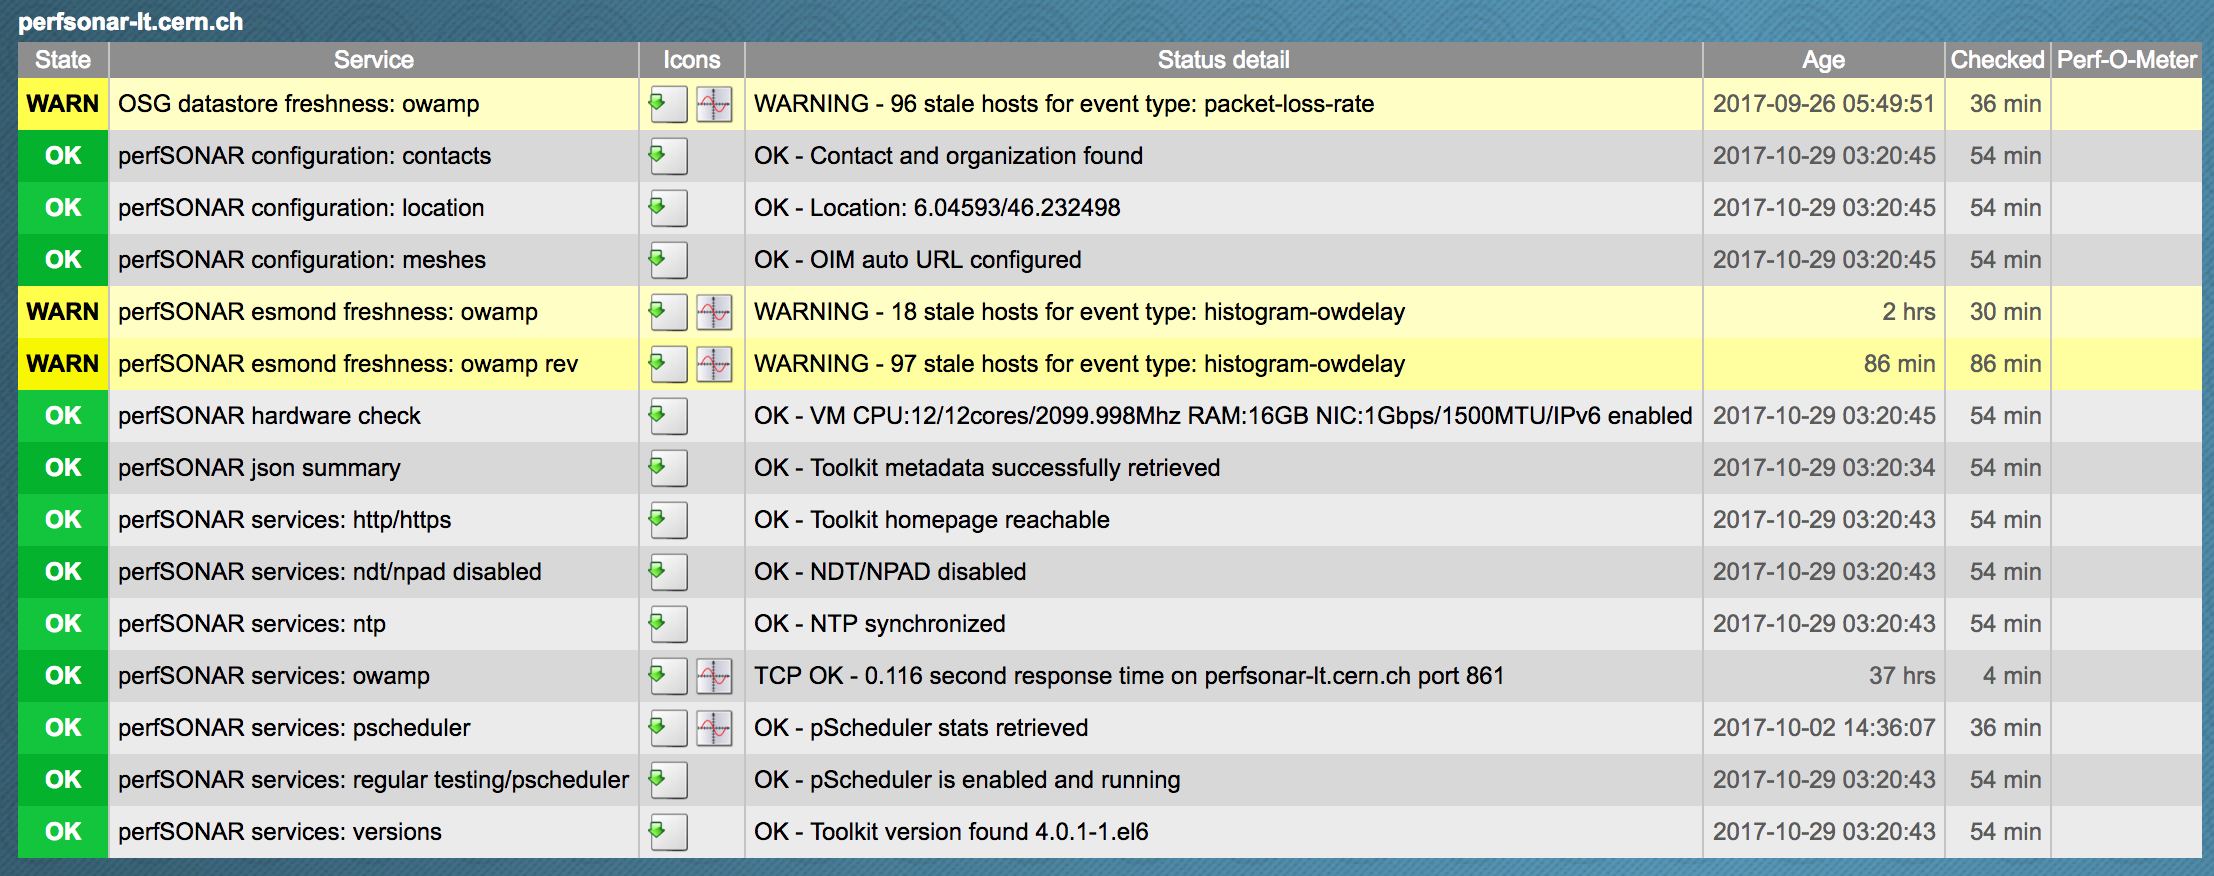Viewport: 2214px width, 876px height.
Task: Open action menu icon for OSG datastore freshness: owamp
Action: click(668, 104)
